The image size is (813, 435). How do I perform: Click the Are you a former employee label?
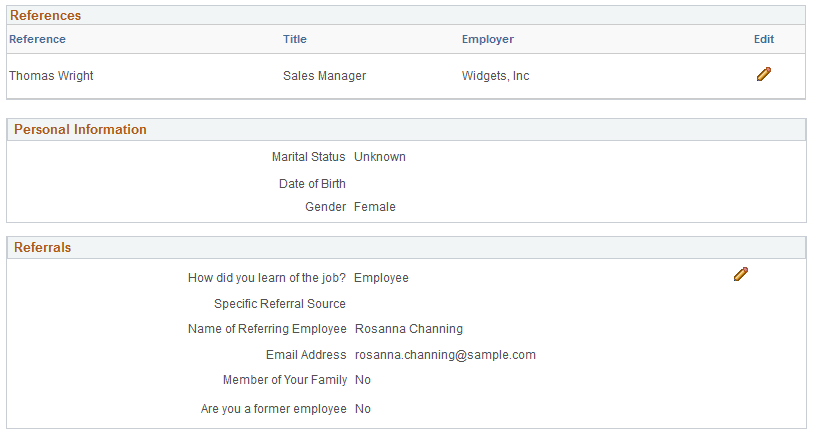(x=274, y=409)
